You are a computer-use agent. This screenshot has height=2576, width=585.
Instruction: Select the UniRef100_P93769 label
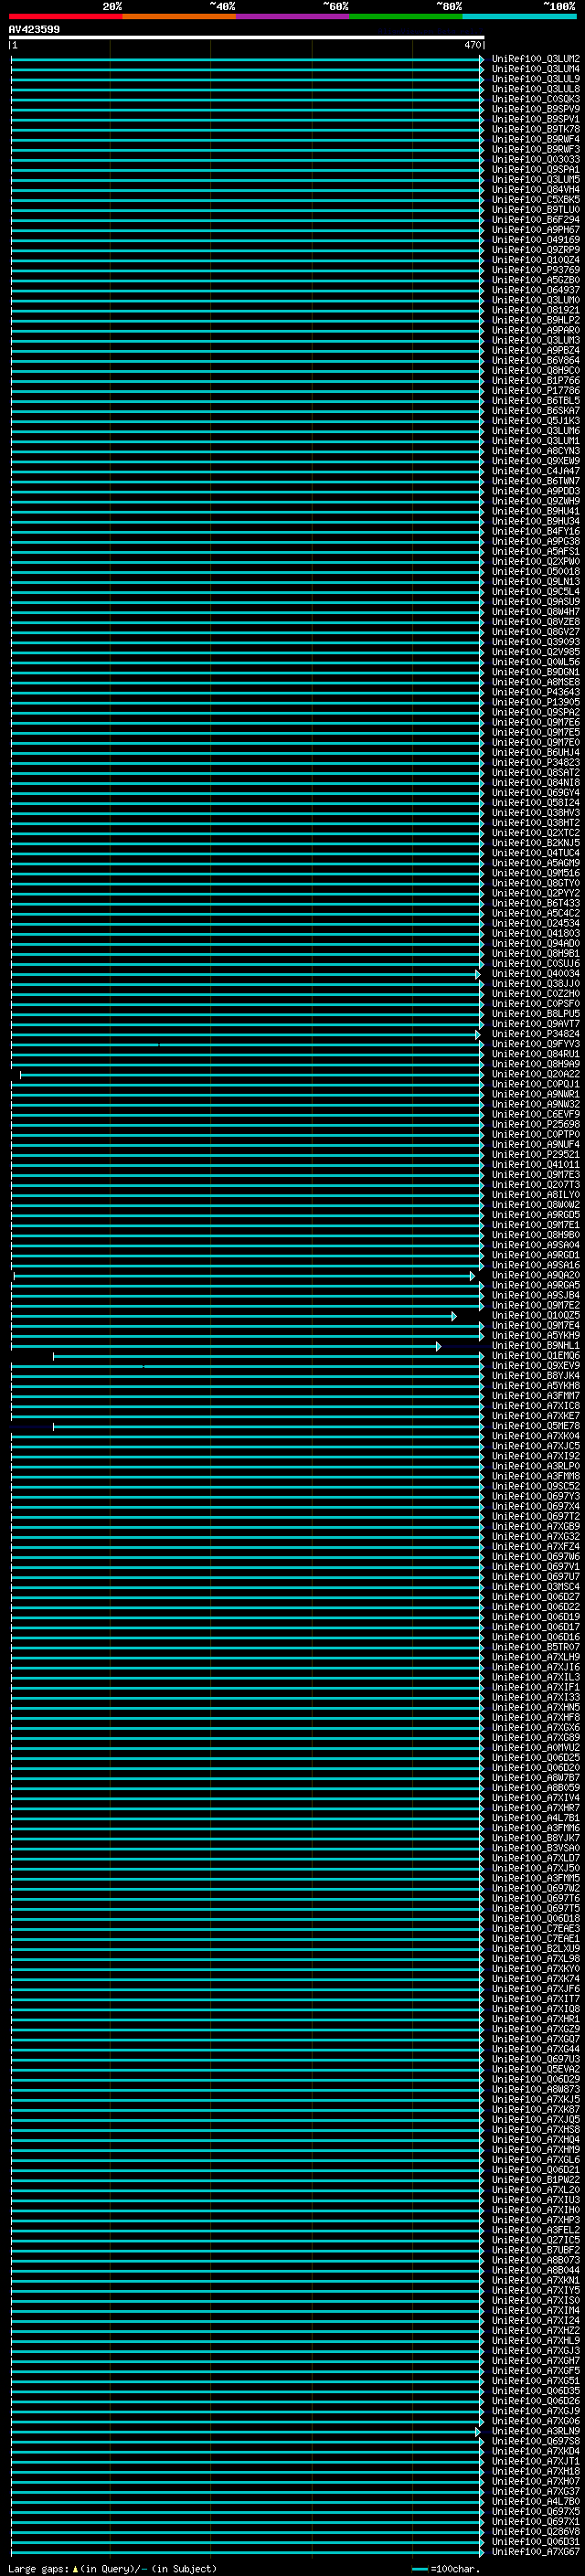tap(536, 270)
